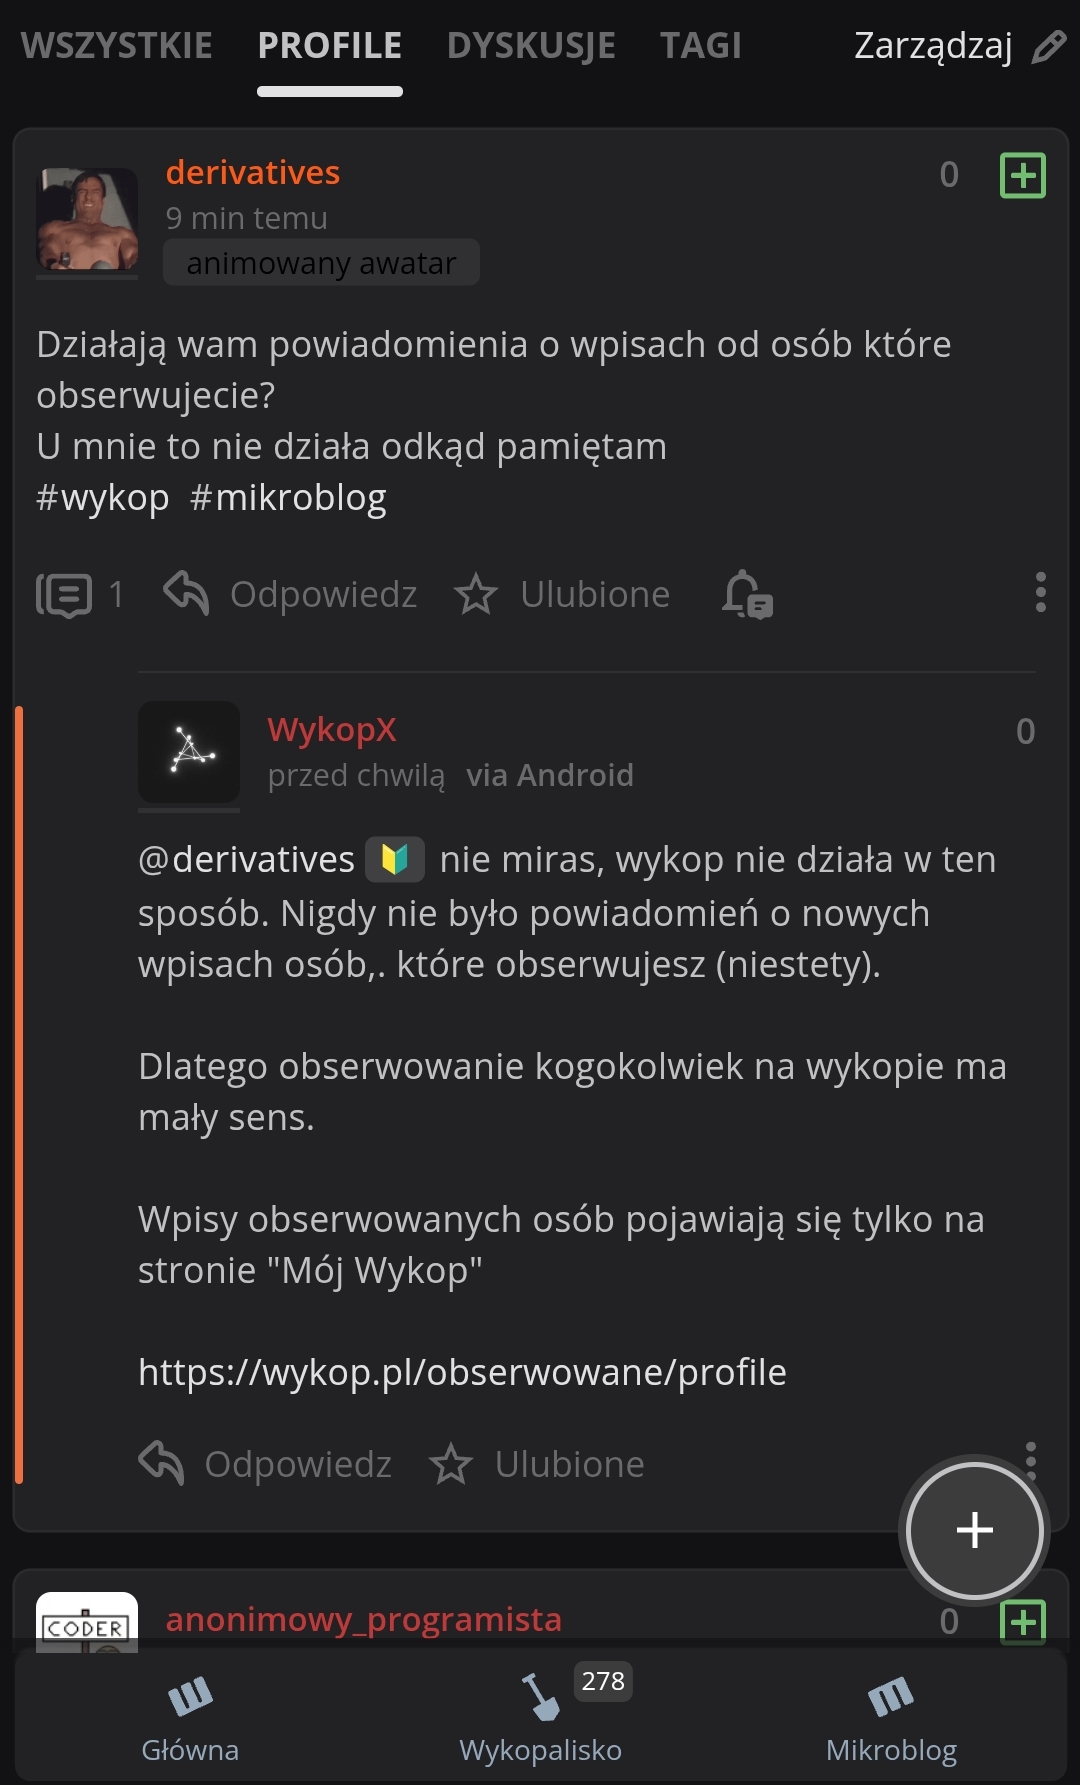The image size is (1080, 1785).
Task: Open three-dot menu on derivatives post
Action: click(x=1040, y=592)
